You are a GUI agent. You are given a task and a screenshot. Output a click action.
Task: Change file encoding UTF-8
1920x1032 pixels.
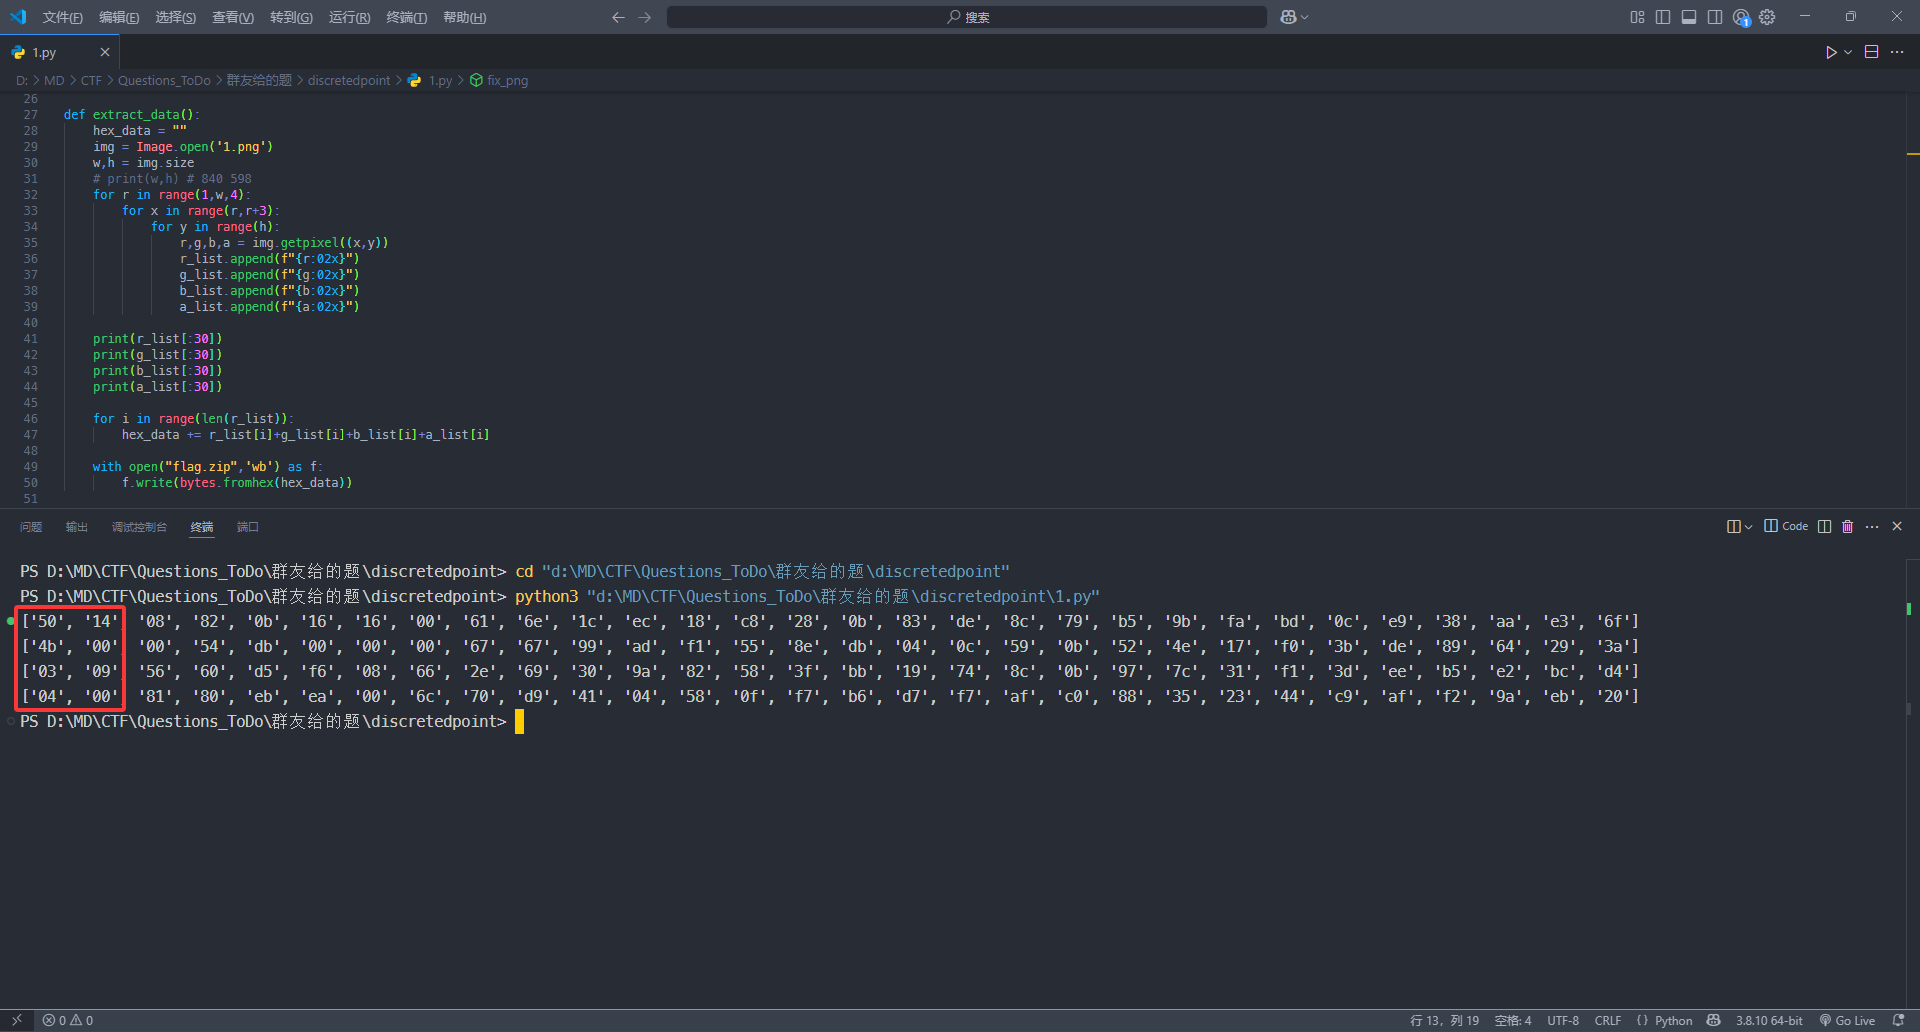pyautogui.click(x=1563, y=1020)
